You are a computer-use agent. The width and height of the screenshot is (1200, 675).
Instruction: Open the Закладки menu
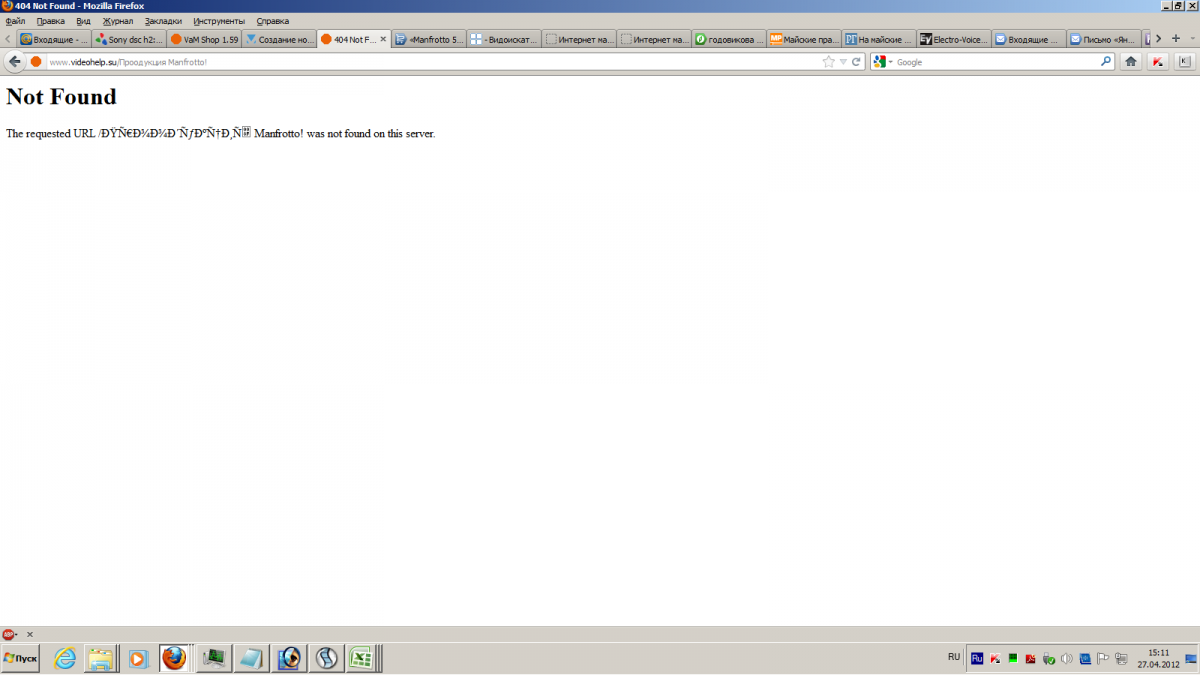(163, 21)
